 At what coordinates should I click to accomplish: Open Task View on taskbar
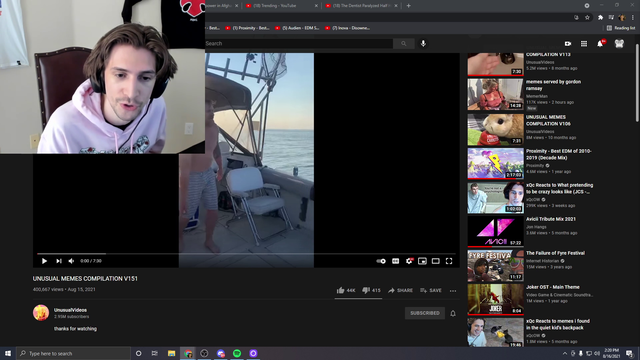(155, 353)
